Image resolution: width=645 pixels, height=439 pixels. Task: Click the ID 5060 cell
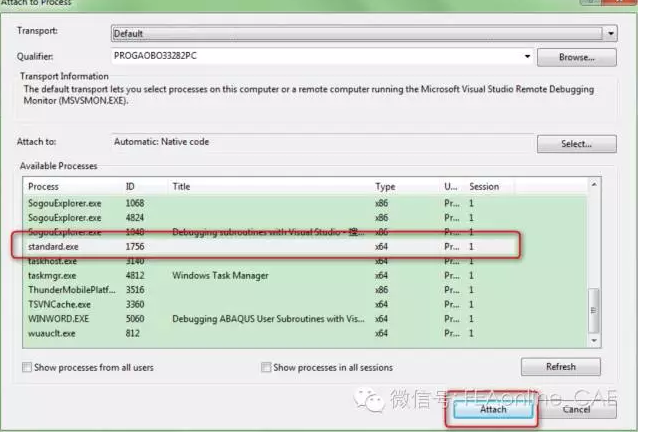(135, 319)
